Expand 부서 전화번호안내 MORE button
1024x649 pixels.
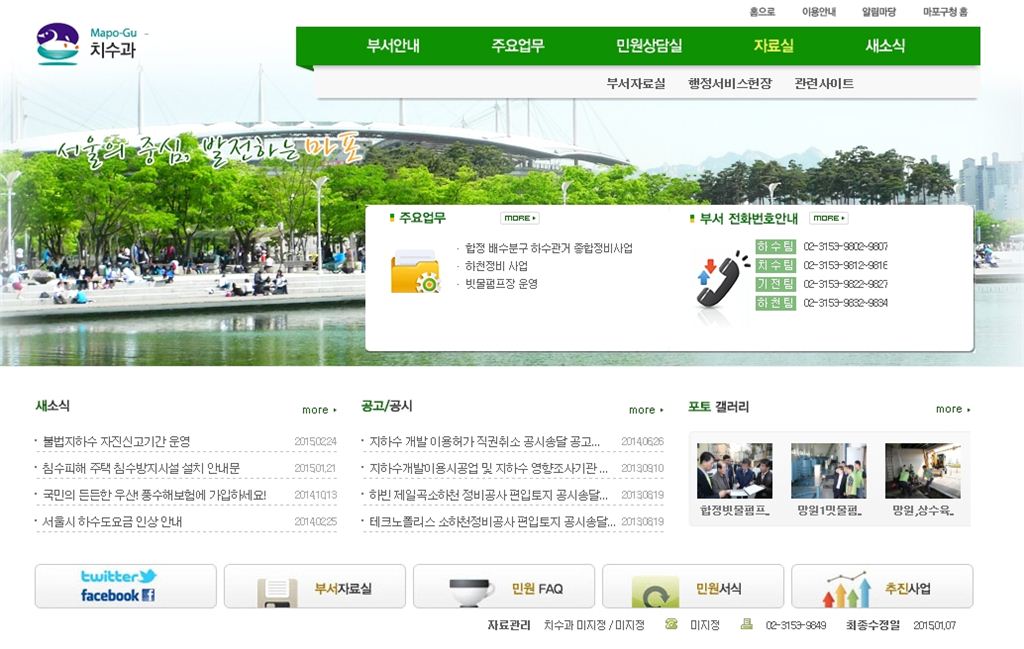tap(828, 218)
